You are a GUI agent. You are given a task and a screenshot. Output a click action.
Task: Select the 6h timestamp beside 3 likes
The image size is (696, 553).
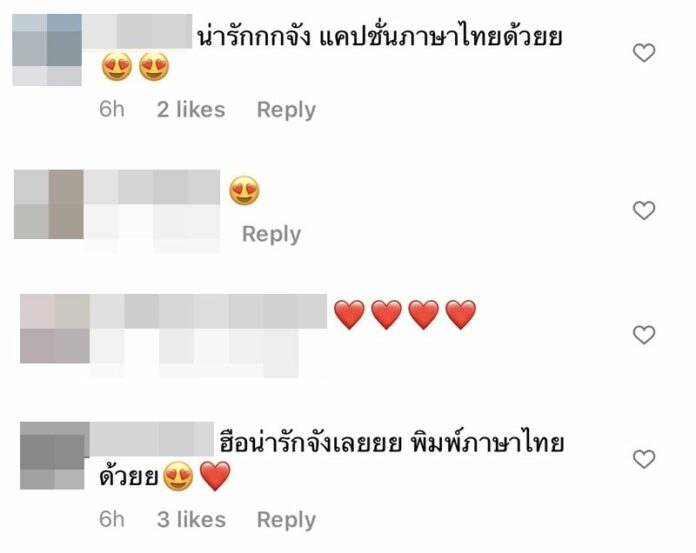[111, 520]
